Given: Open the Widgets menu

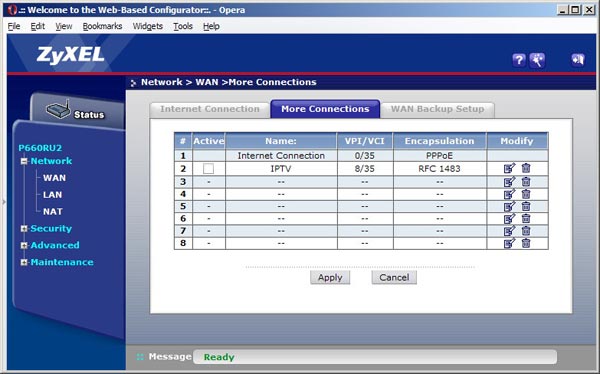Looking at the screenshot, I should click(148, 26).
